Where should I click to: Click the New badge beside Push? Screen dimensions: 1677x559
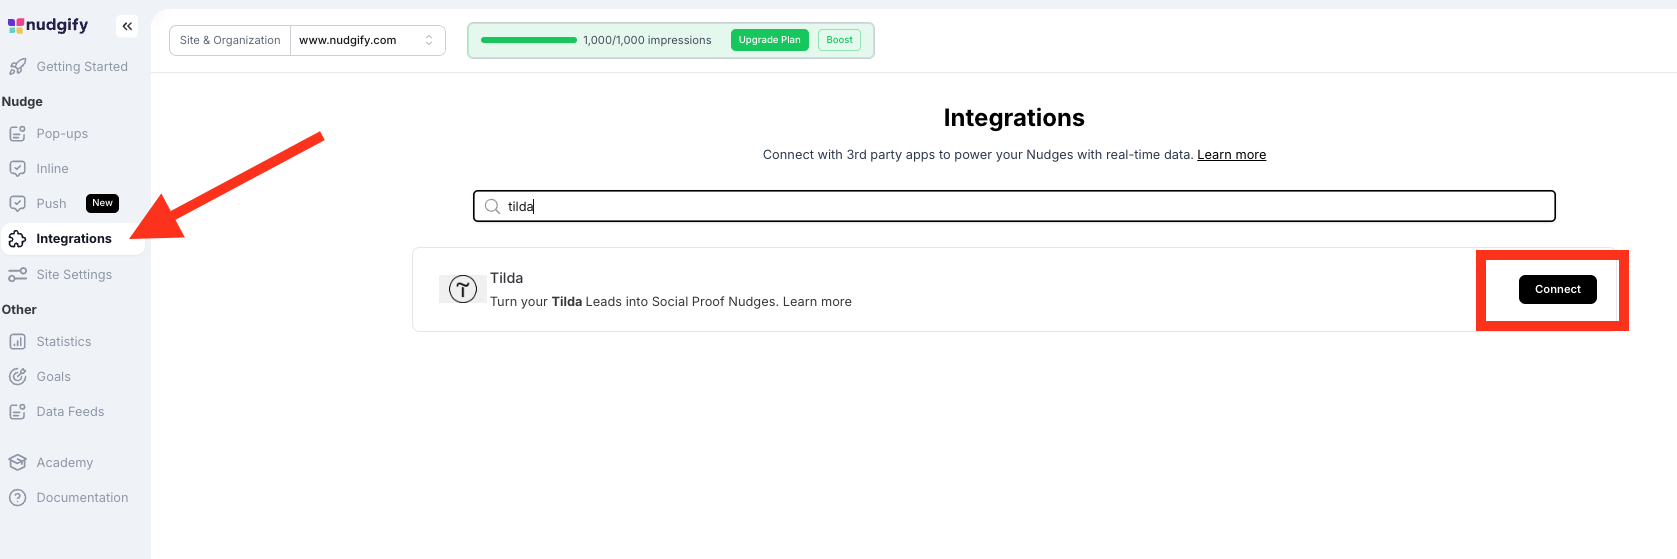pos(102,203)
